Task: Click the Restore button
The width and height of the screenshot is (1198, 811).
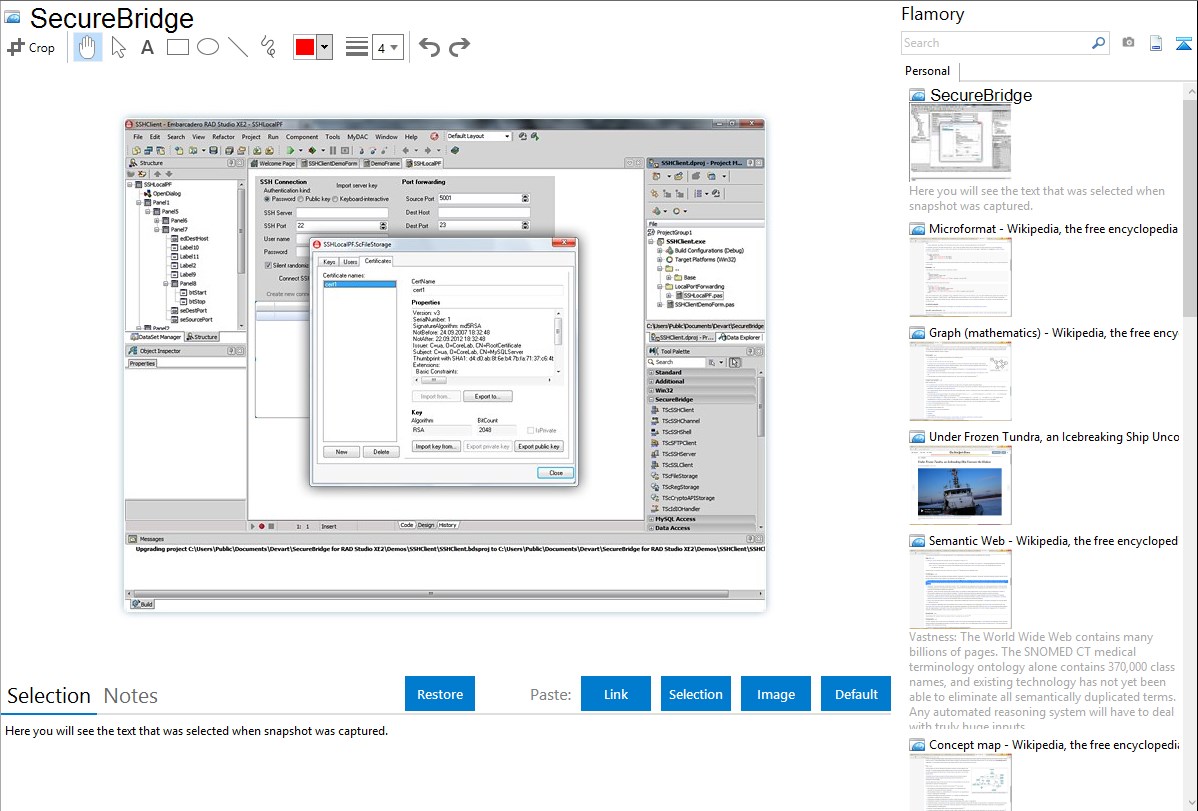Action: [440, 694]
